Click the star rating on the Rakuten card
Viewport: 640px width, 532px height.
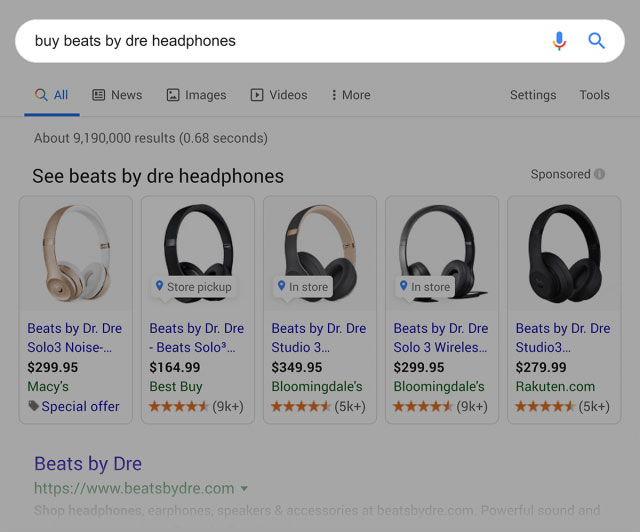point(545,406)
